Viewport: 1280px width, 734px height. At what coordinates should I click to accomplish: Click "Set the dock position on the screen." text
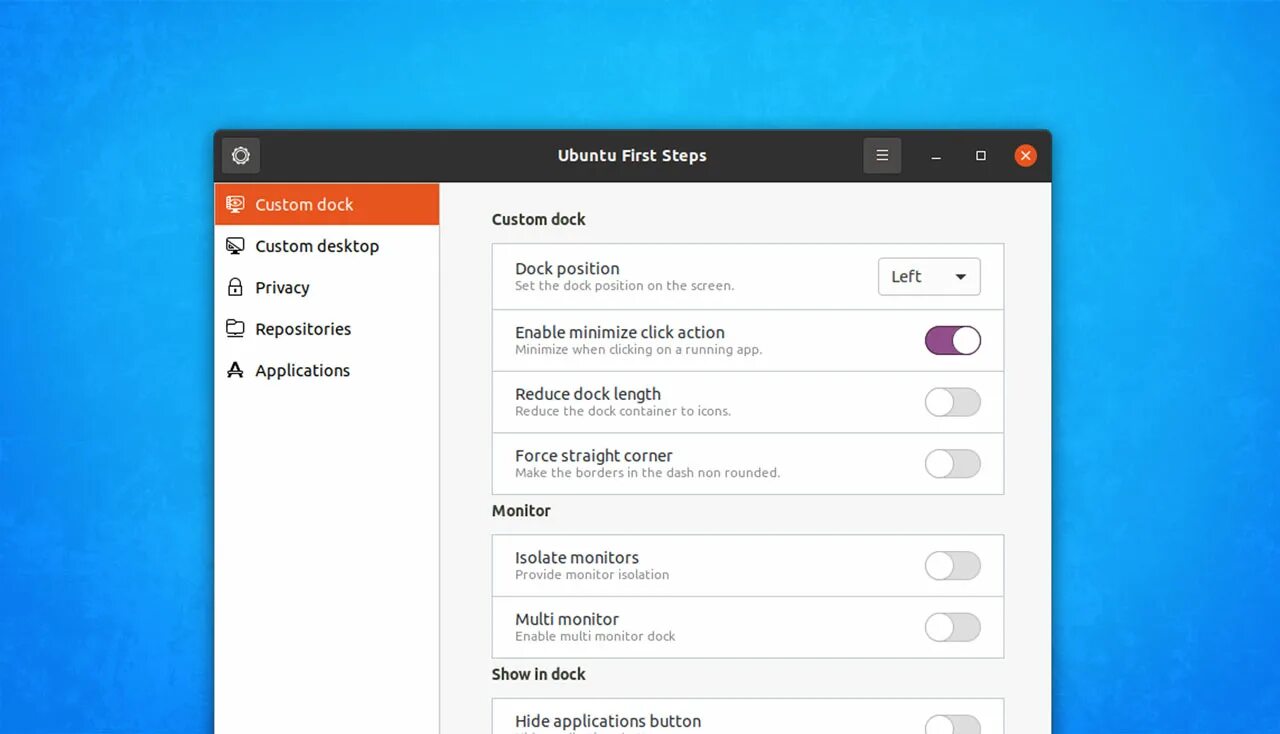pos(625,286)
